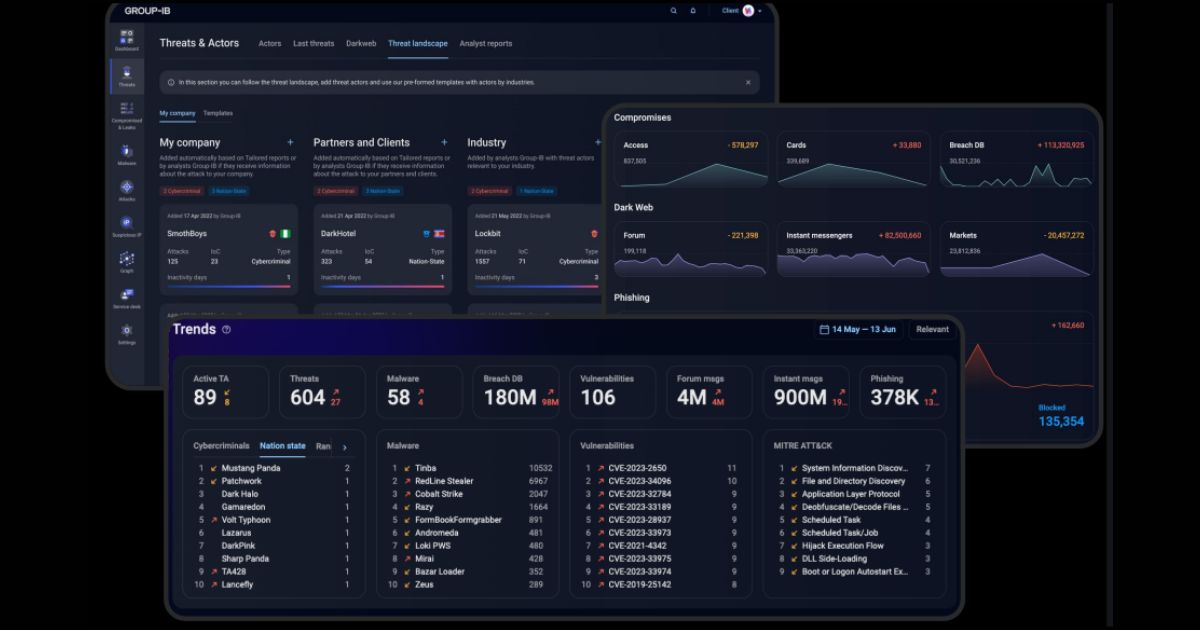1200x630 pixels.
Task: Open the Graph view icon
Action: point(127,260)
